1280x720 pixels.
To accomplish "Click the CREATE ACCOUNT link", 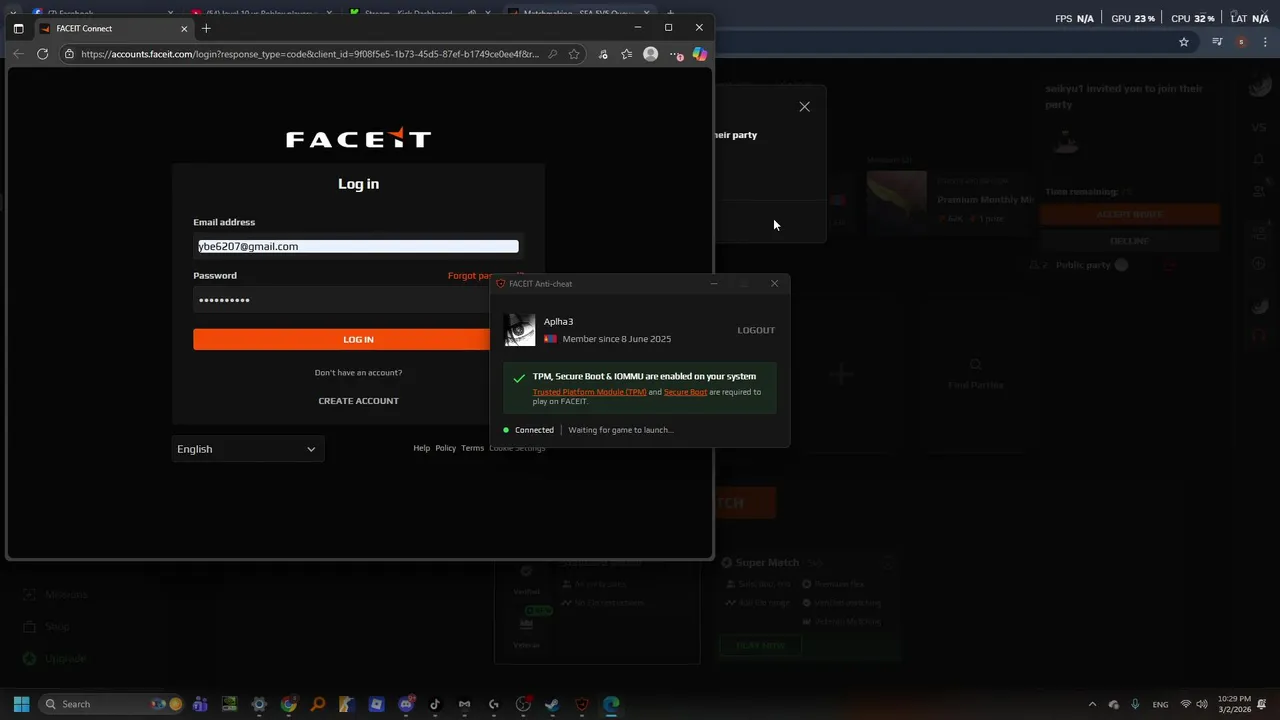I will point(358,401).
